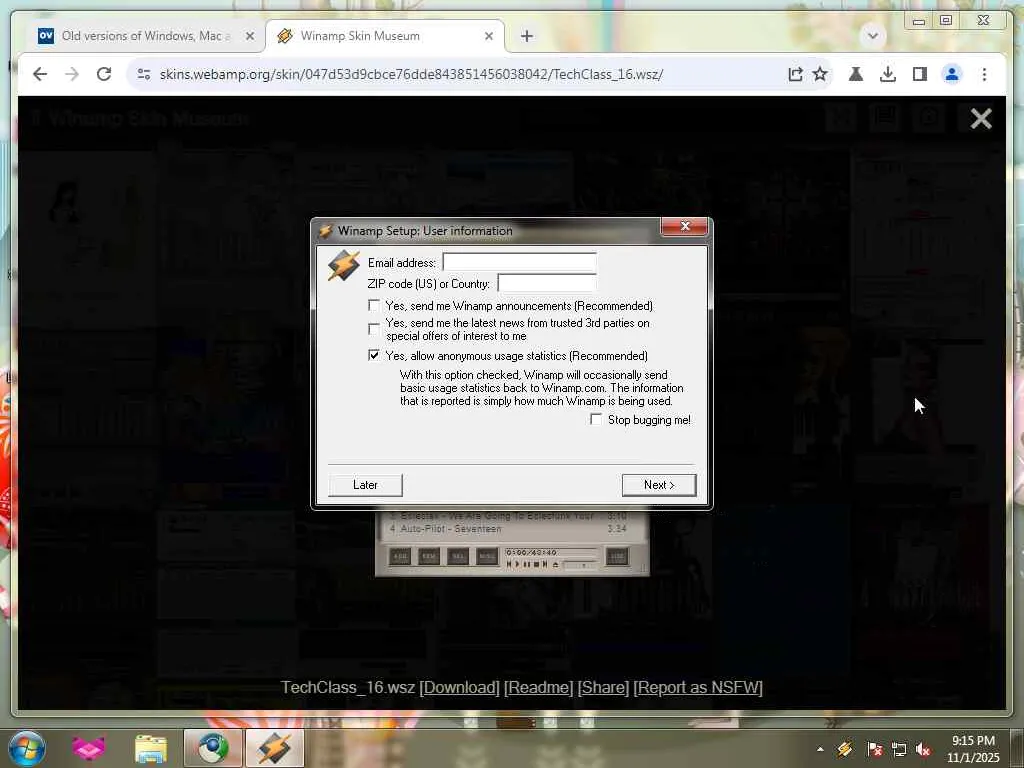
Task: Open File Explorer from the taskbar
Action: (151, 748)
